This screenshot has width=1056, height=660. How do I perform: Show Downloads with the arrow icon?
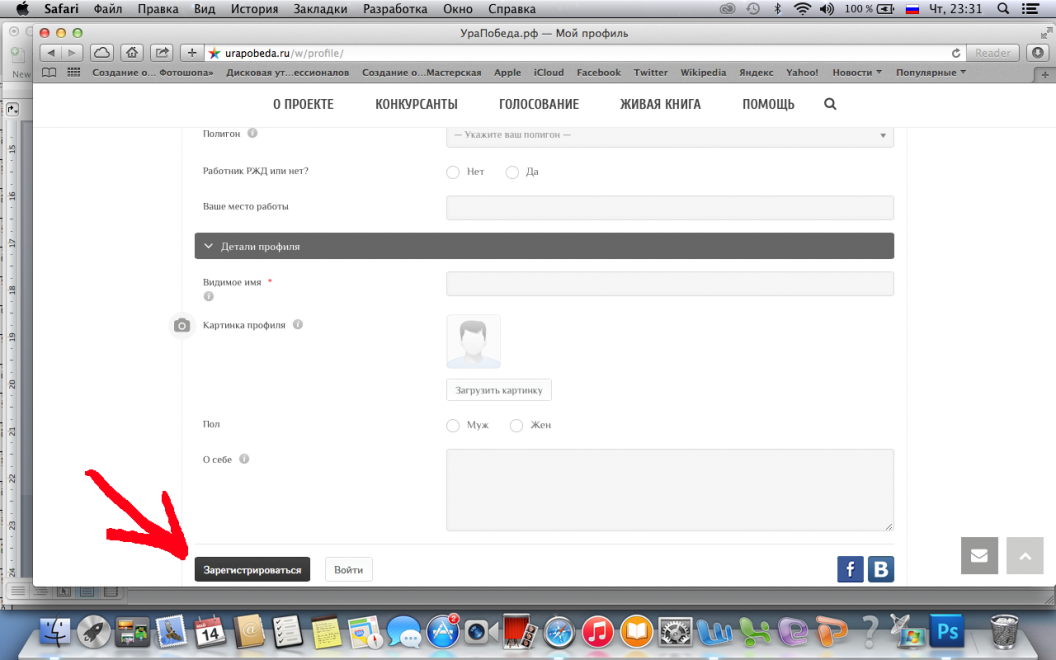click(1038, 53)
